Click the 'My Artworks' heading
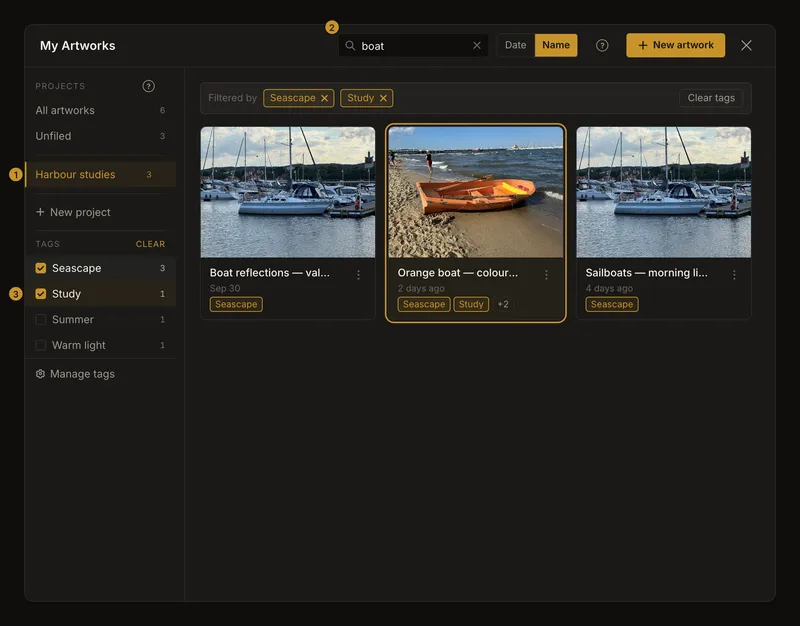The image size is (800, 626). pyautogui.click(x=78, y=45)
